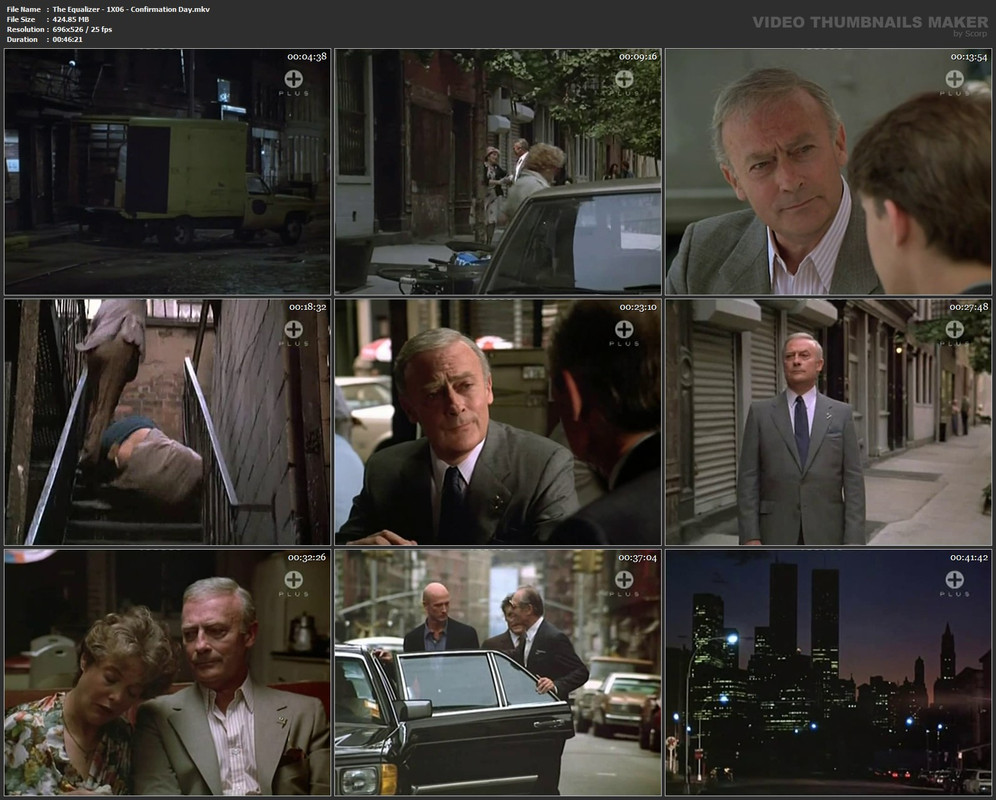Click the duration value 00:46:21
Viewport: 996px width, 800px height.
click(x=67, y=39)
